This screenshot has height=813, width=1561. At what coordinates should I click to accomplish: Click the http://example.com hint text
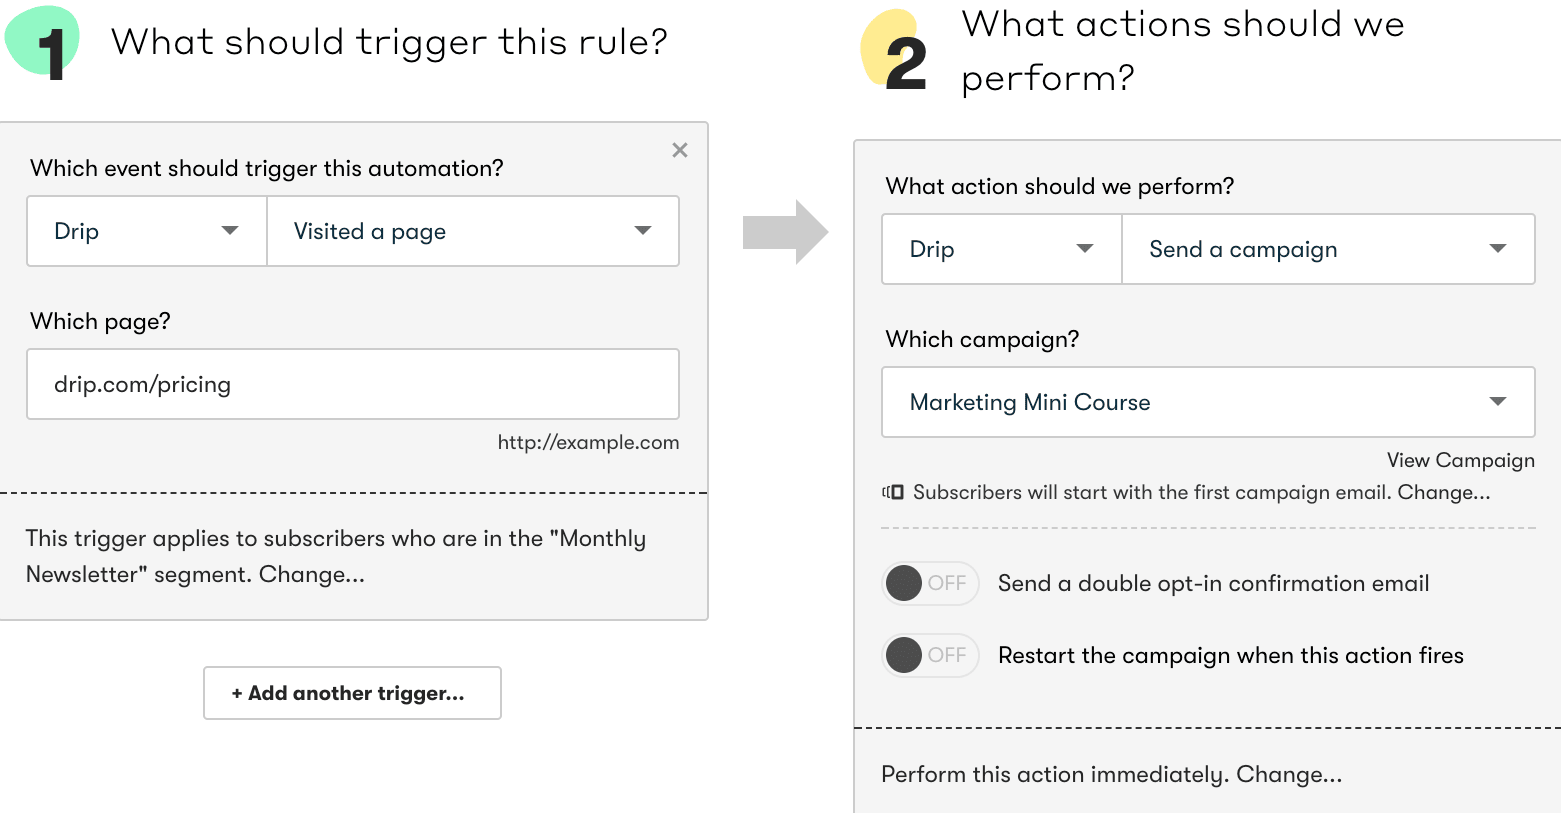tap(588, 442)
